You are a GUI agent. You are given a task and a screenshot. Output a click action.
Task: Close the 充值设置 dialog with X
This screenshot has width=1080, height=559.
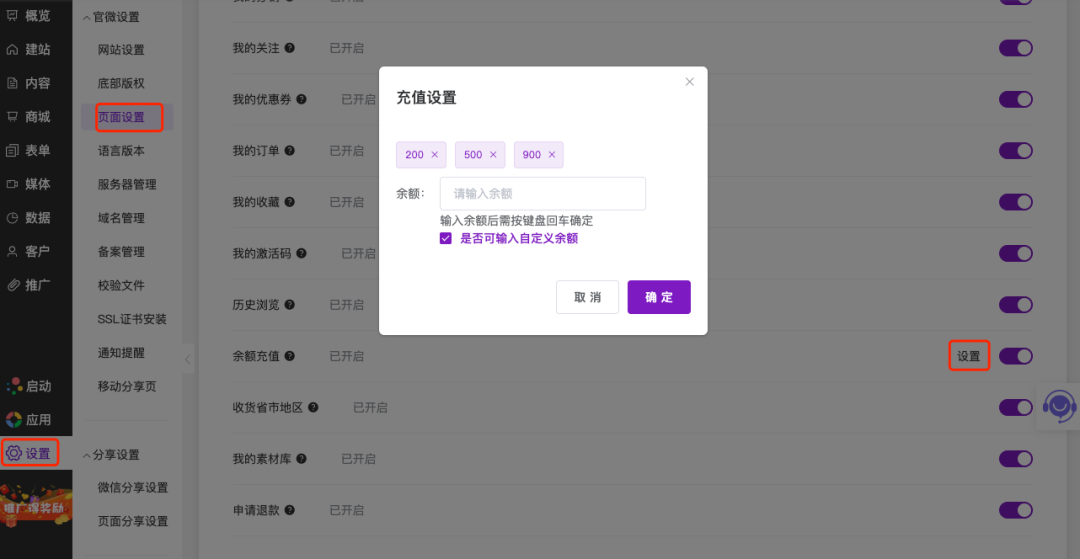tap(689, 81)
